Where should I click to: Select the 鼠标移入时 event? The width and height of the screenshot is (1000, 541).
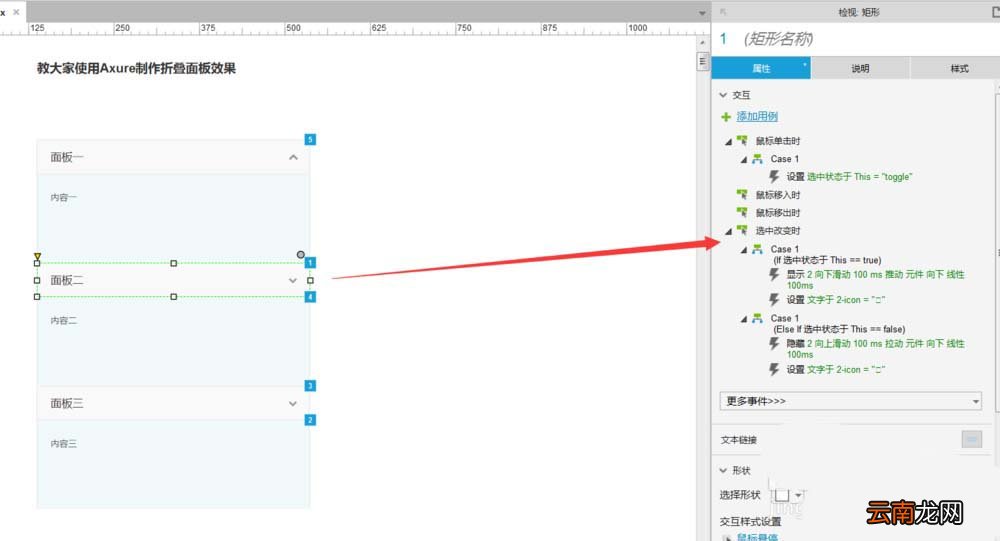pyautogui.click(x=777, y=195)
